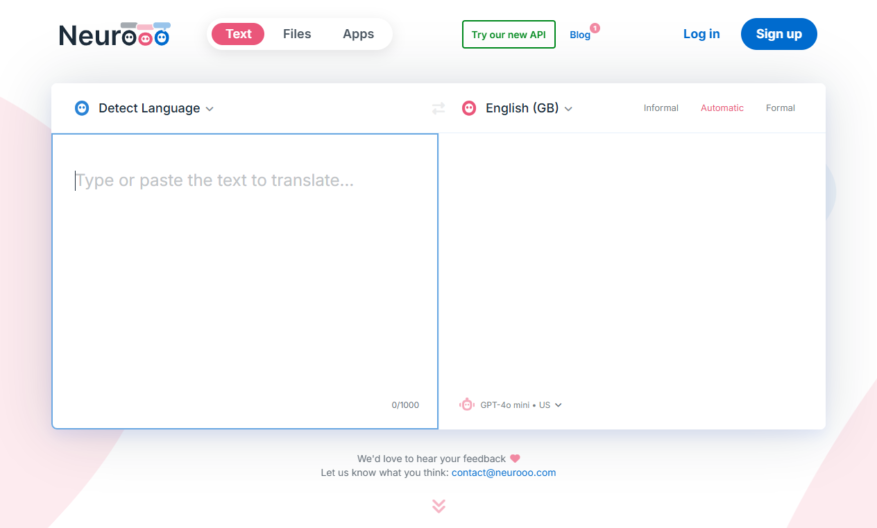Select the Automatic tone option

tap(722, 108)
